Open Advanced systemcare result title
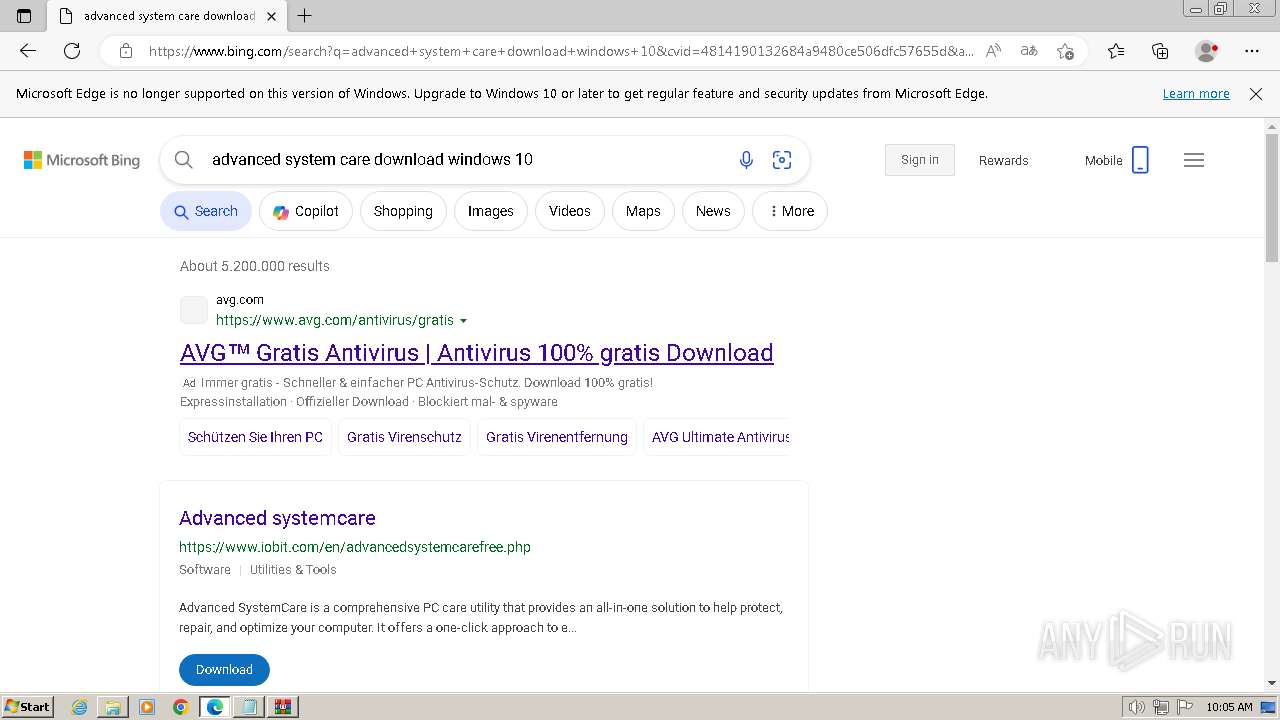Screen dimensions: 1280x720 point(277,518)
